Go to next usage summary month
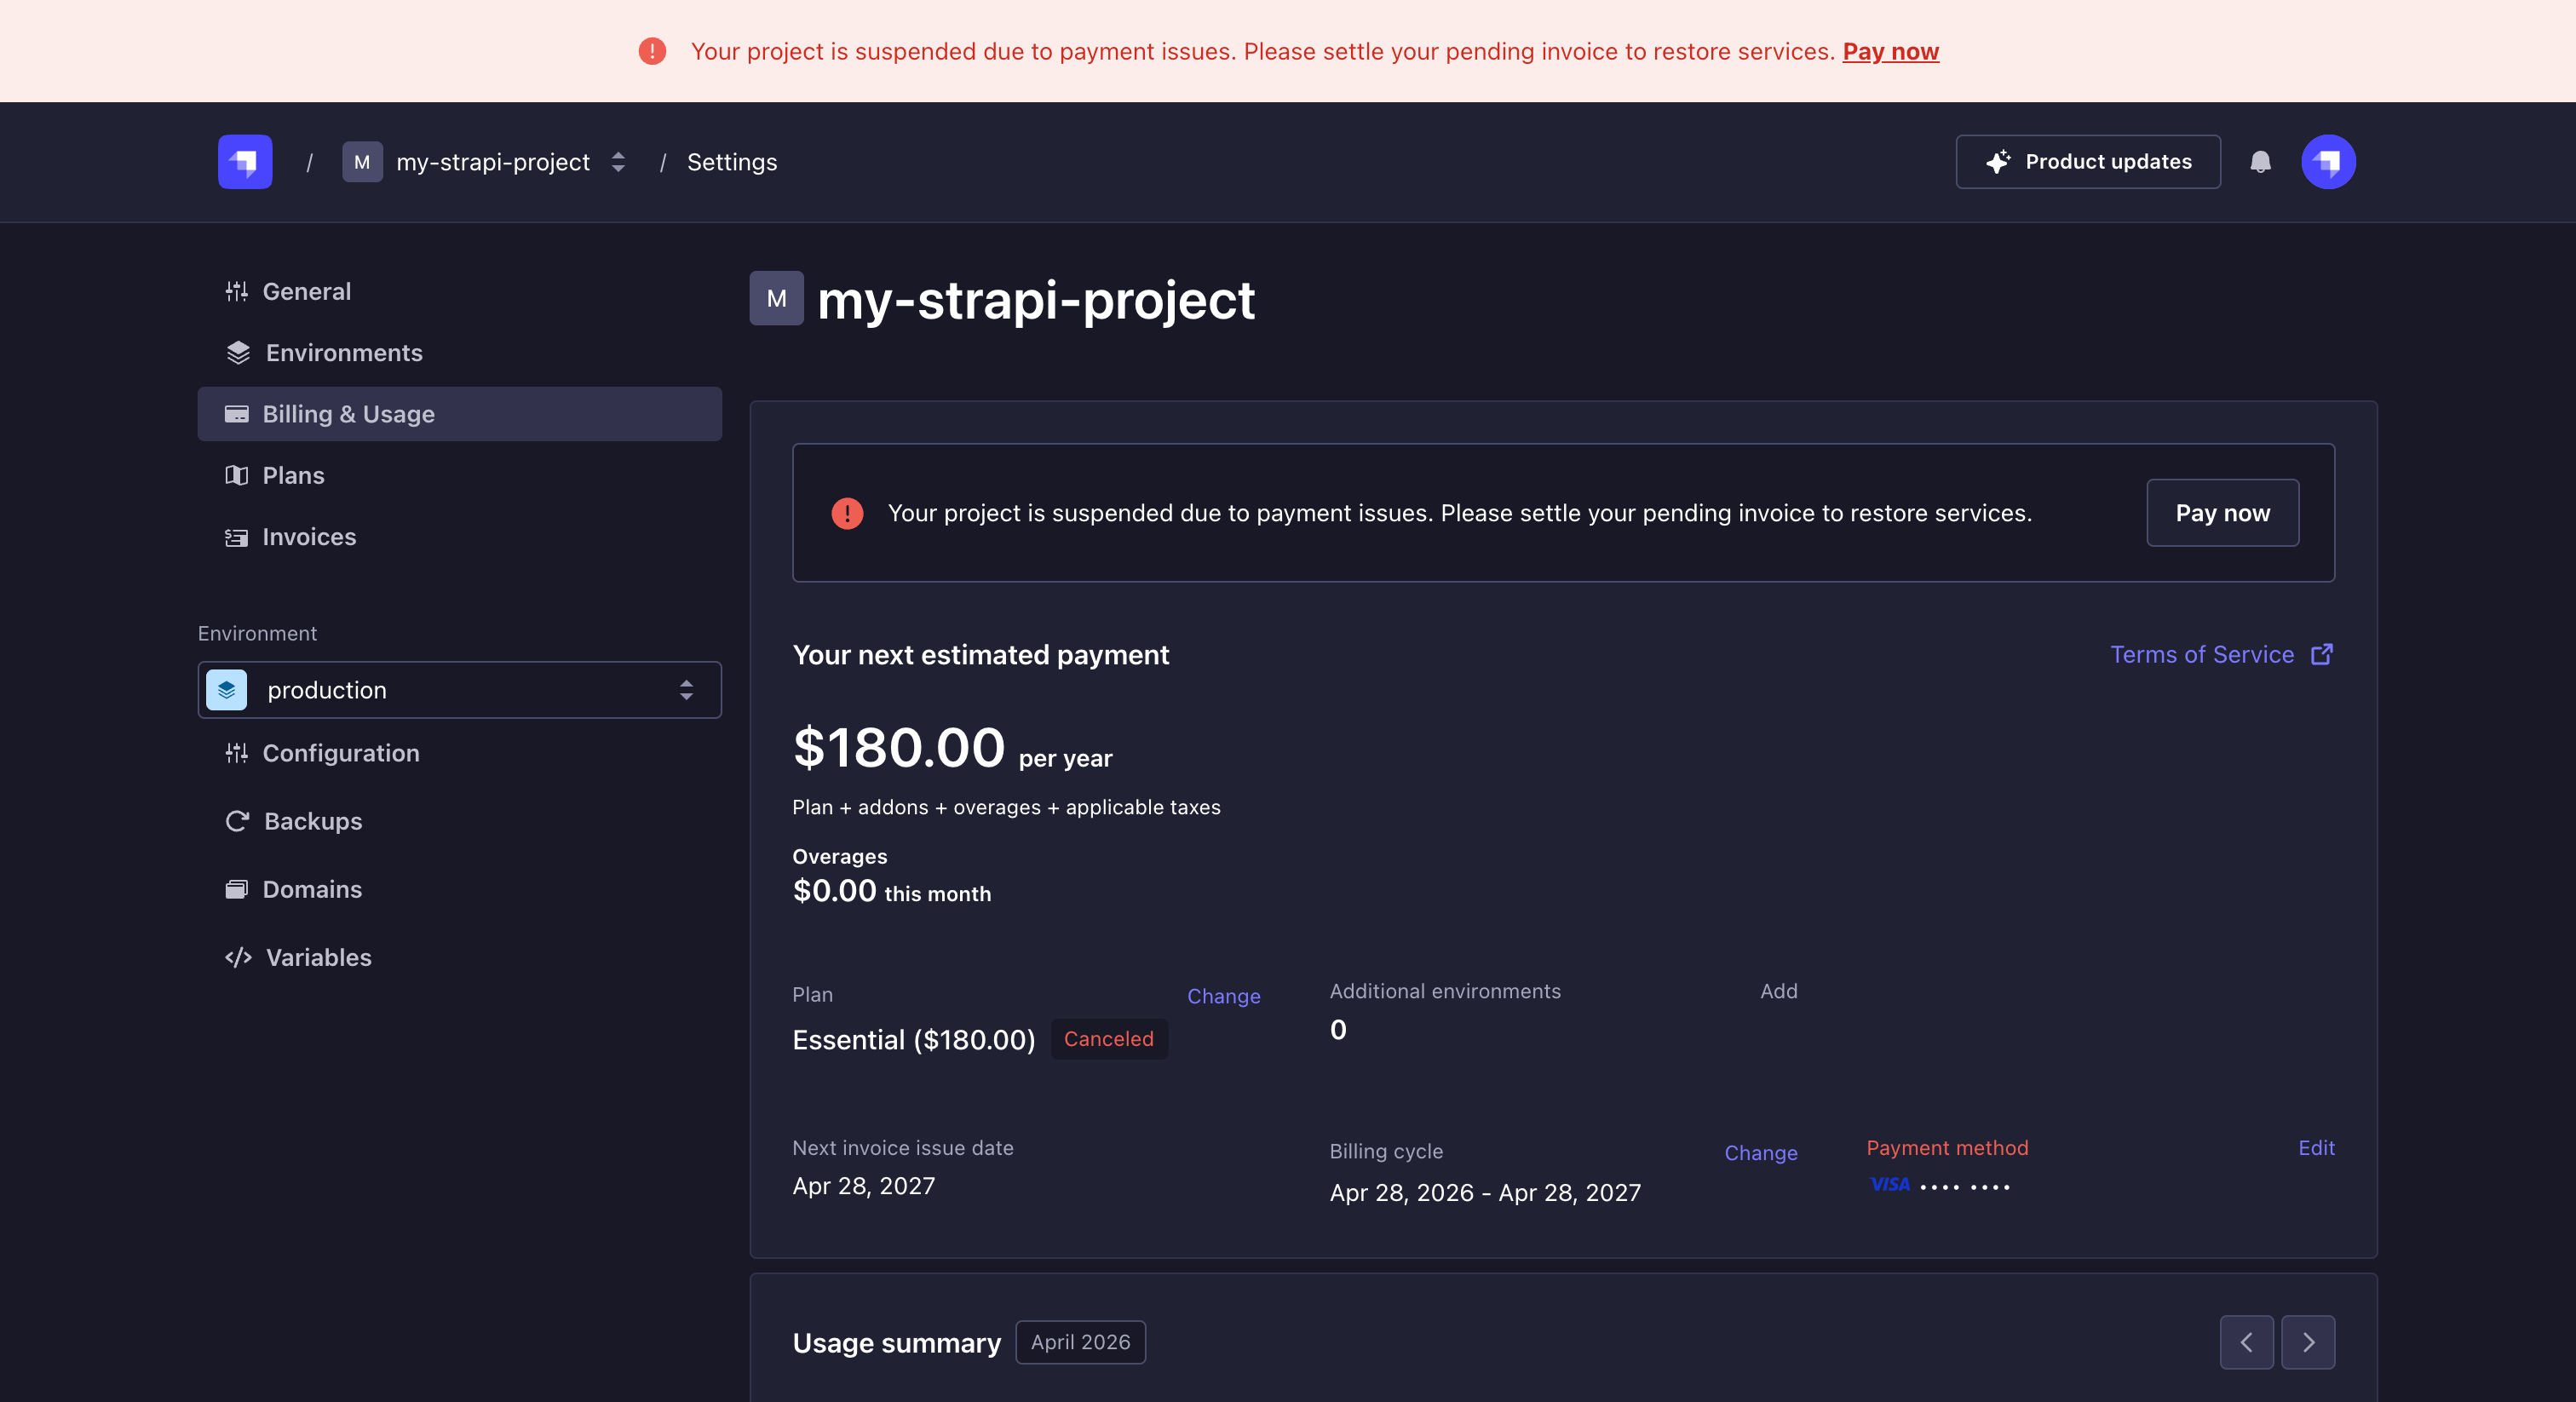The width and height of the screenshot is (2576, 1402). [x=2308, y=1342]
